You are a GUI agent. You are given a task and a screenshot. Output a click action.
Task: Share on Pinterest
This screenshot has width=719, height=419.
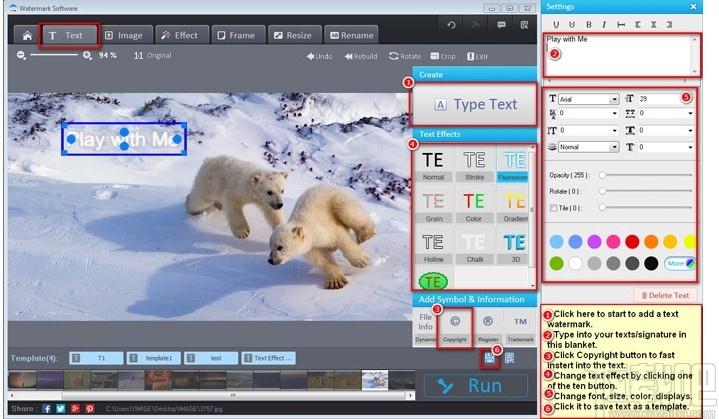[x=89, y=408]
